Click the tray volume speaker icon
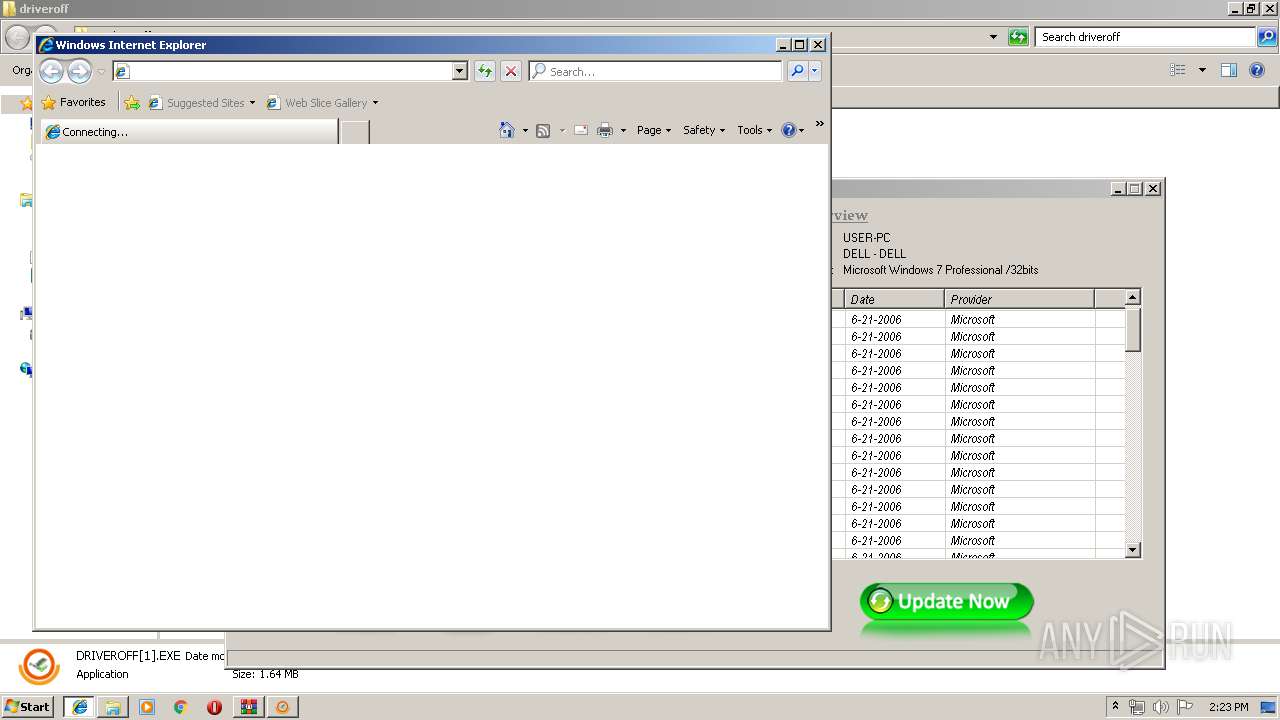This screenshot has width=1280, height=720. pyautogui.click(x=1160, y=707)
